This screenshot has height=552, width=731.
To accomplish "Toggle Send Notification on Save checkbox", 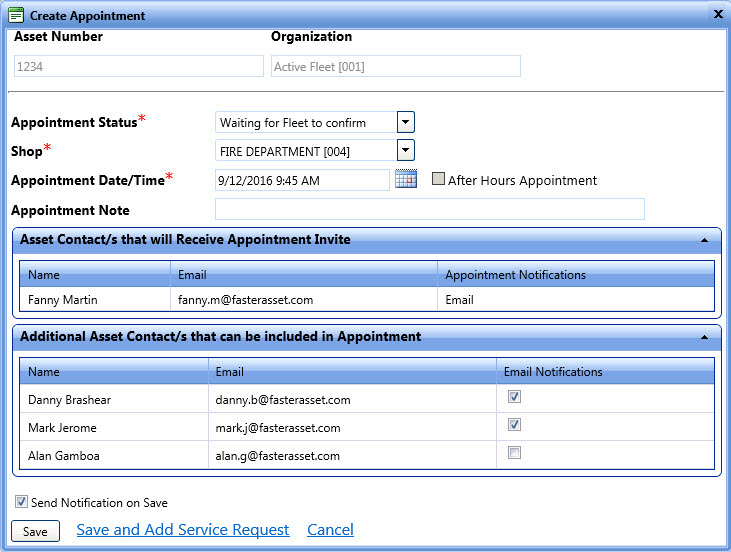I will pos(21,502).
